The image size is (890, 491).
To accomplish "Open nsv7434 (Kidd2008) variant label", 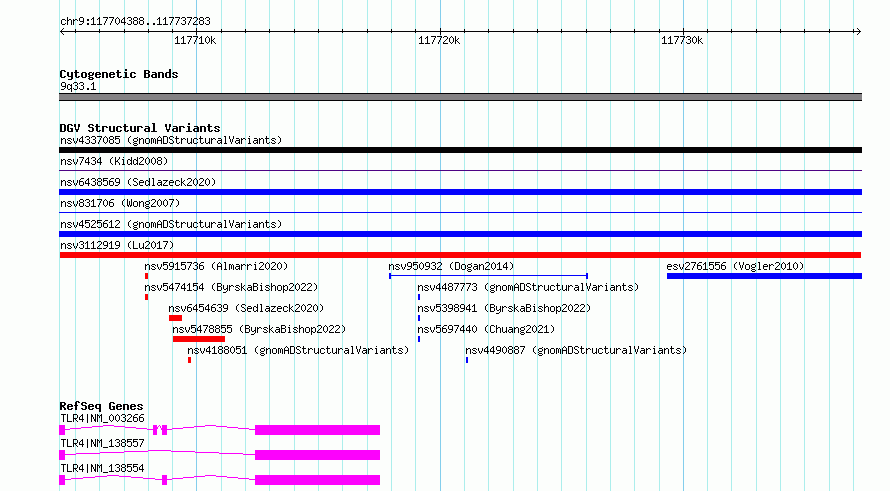I will coord(114,161).
